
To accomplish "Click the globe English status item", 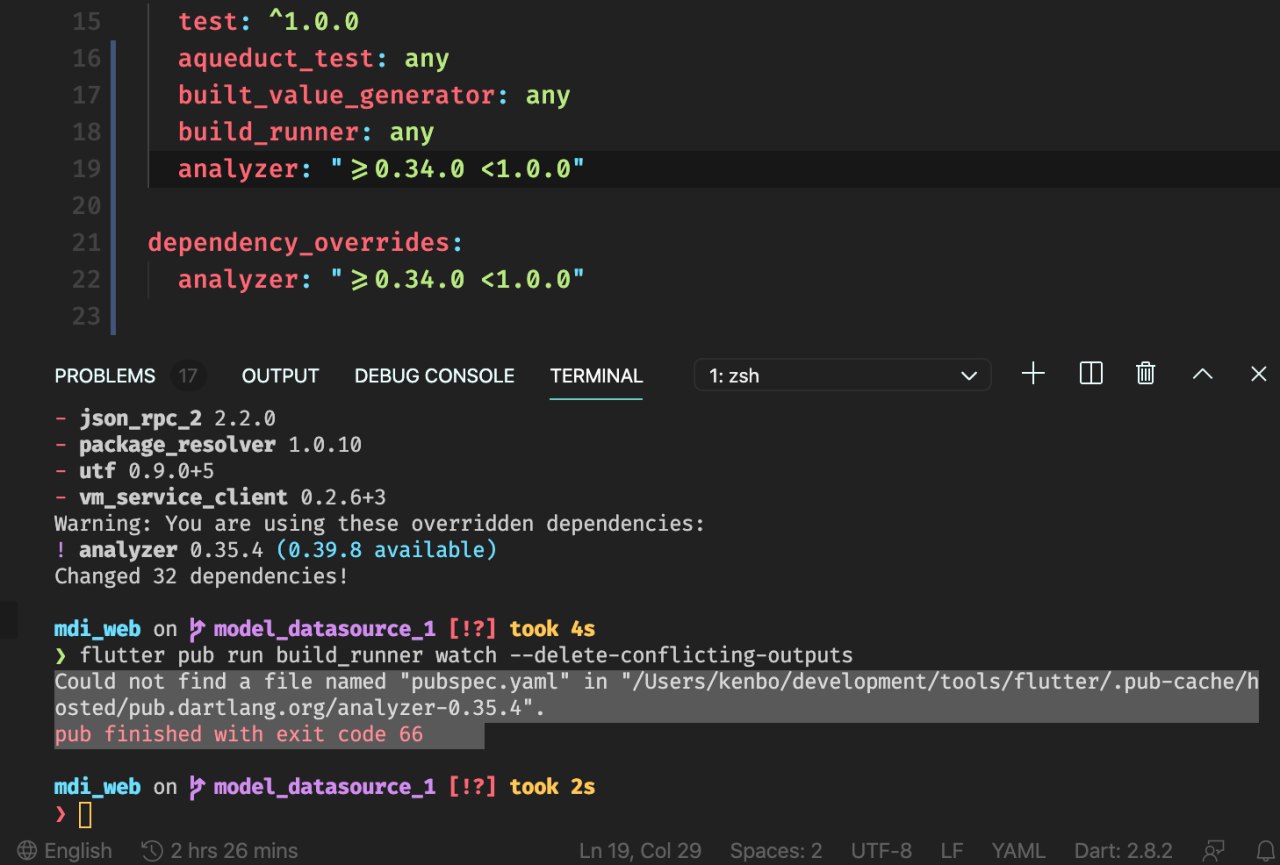I will click(x=65, y=851).
